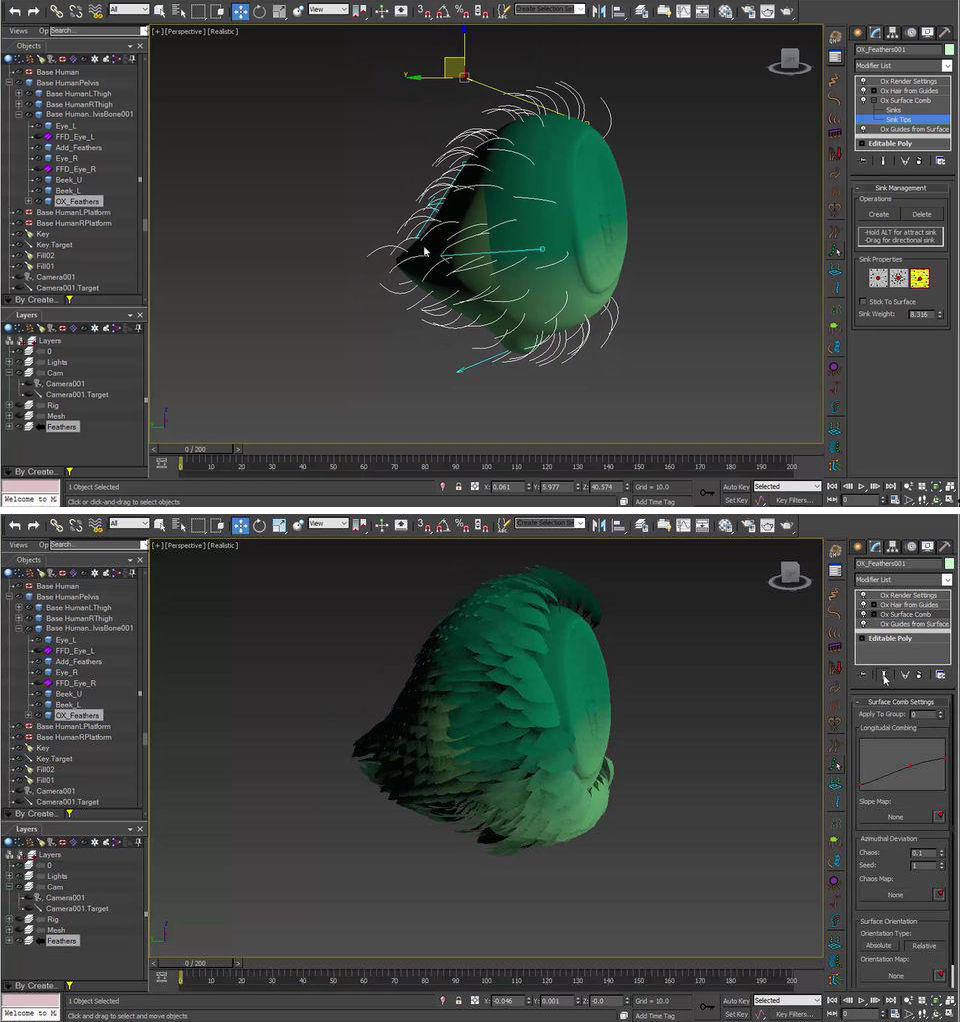Toggle Auto Key in the upper window

736,487
